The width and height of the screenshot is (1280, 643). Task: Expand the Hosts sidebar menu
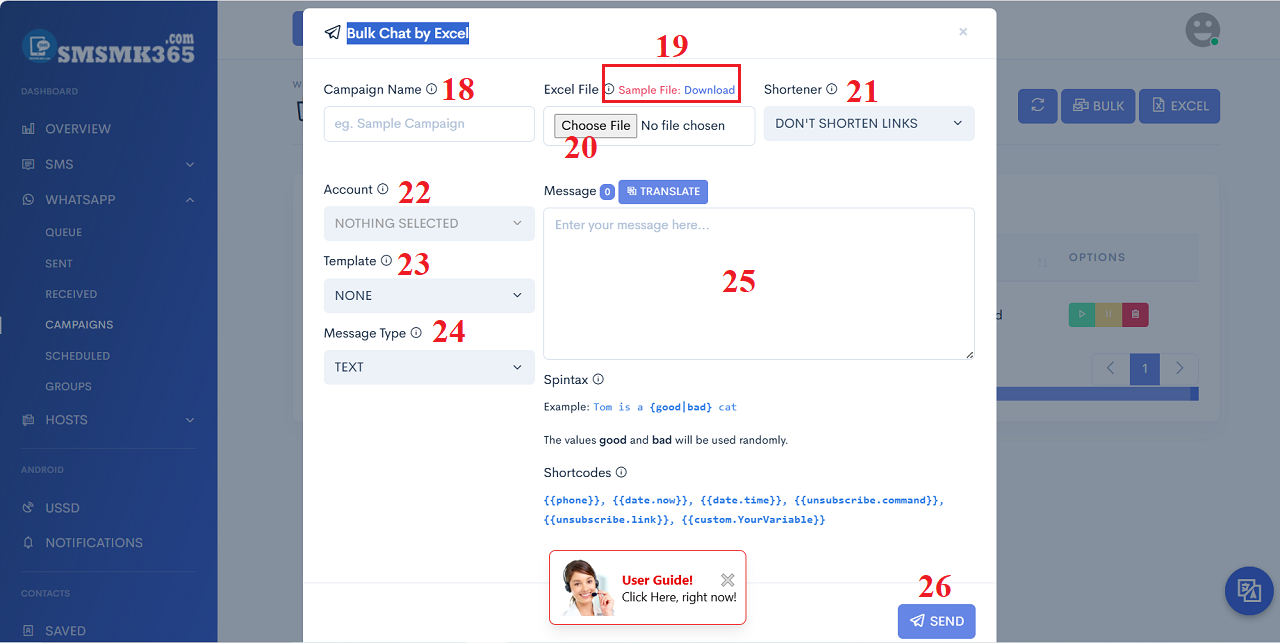108,420
